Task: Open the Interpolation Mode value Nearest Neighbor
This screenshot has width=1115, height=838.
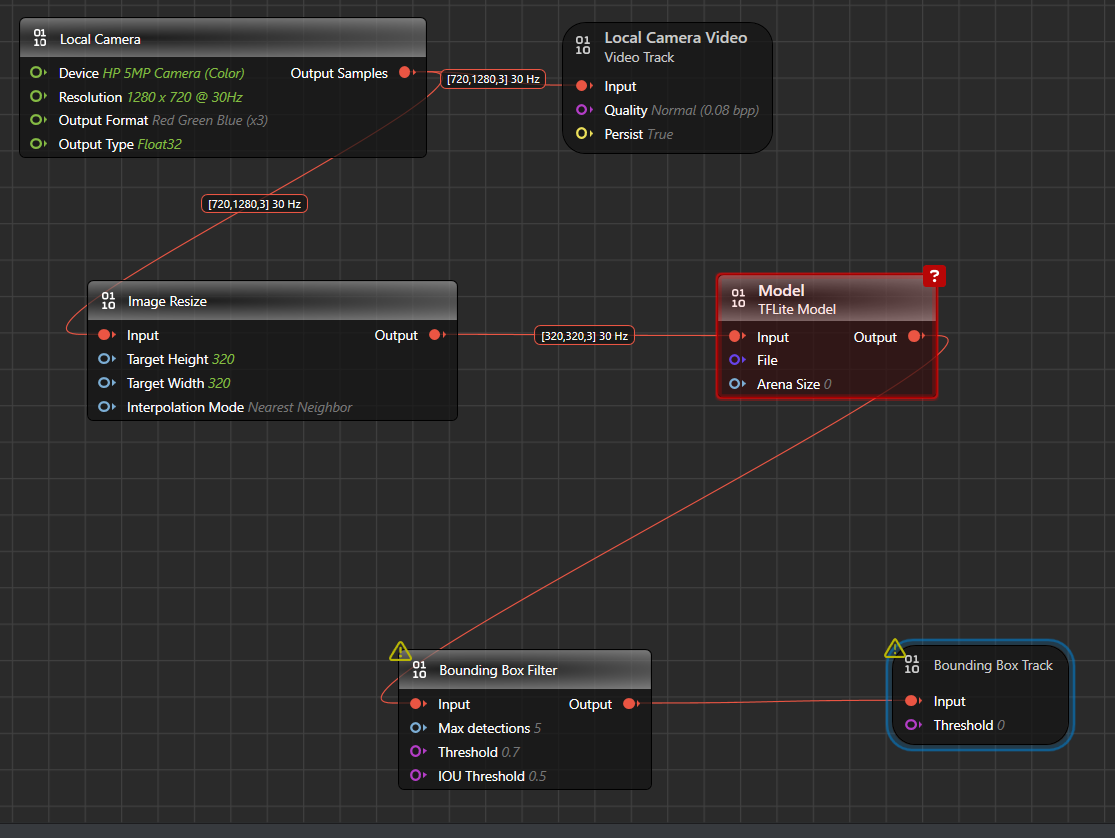Action: point(300,408)
